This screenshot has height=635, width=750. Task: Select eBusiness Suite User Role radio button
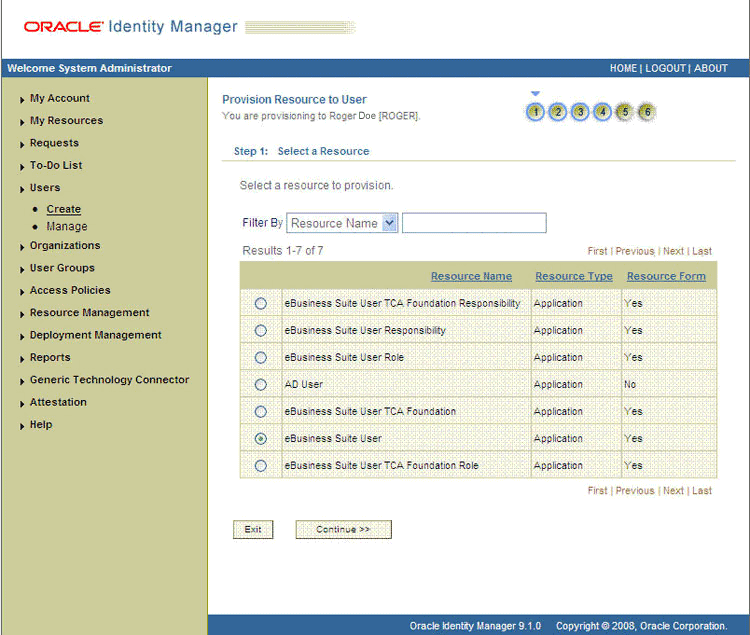(261, 358)
